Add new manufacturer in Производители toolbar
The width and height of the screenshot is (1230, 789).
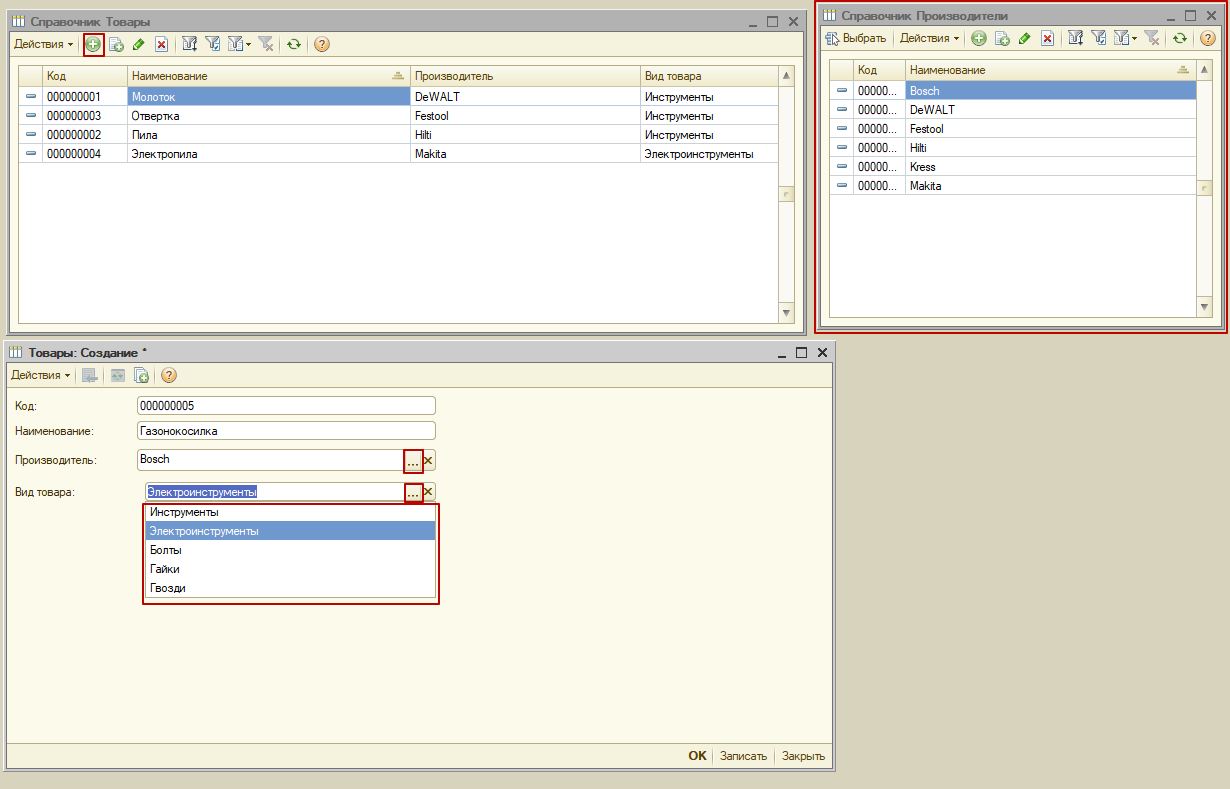tap(979, 38)
